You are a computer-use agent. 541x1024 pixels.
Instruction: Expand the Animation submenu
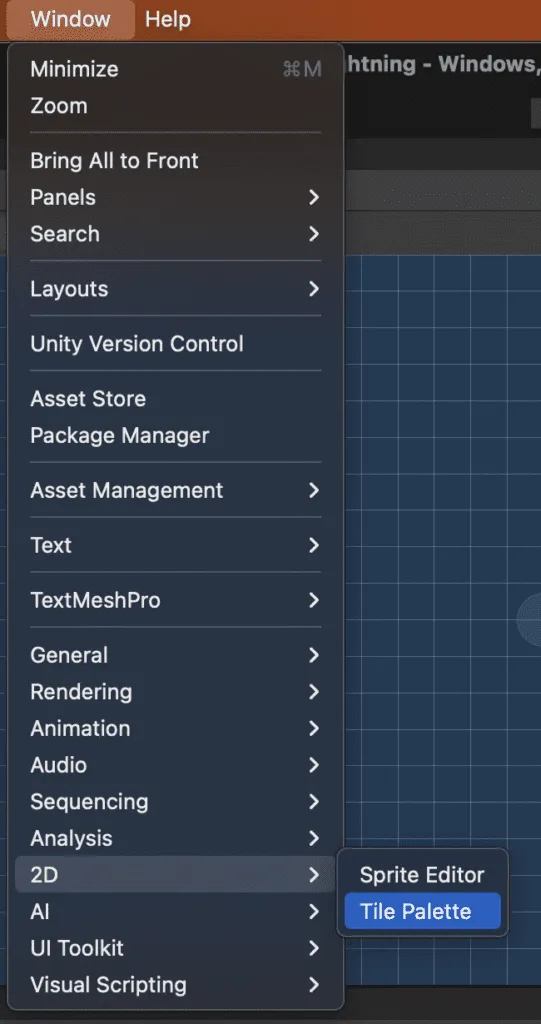pyautogui.click(x=175, y=728)
